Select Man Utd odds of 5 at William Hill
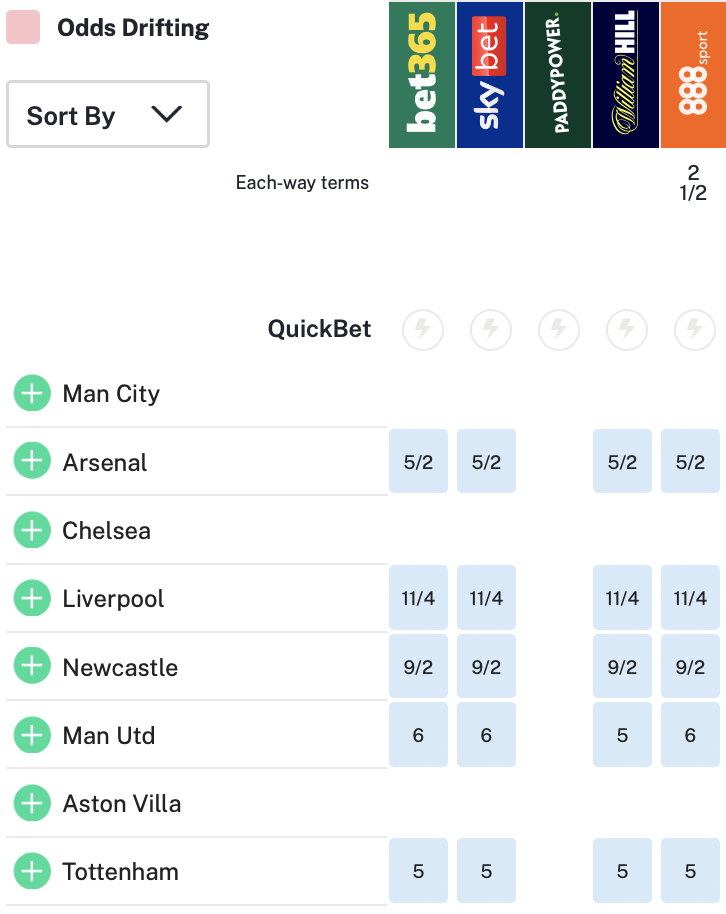The image size is (726, 914). (622, 735)
